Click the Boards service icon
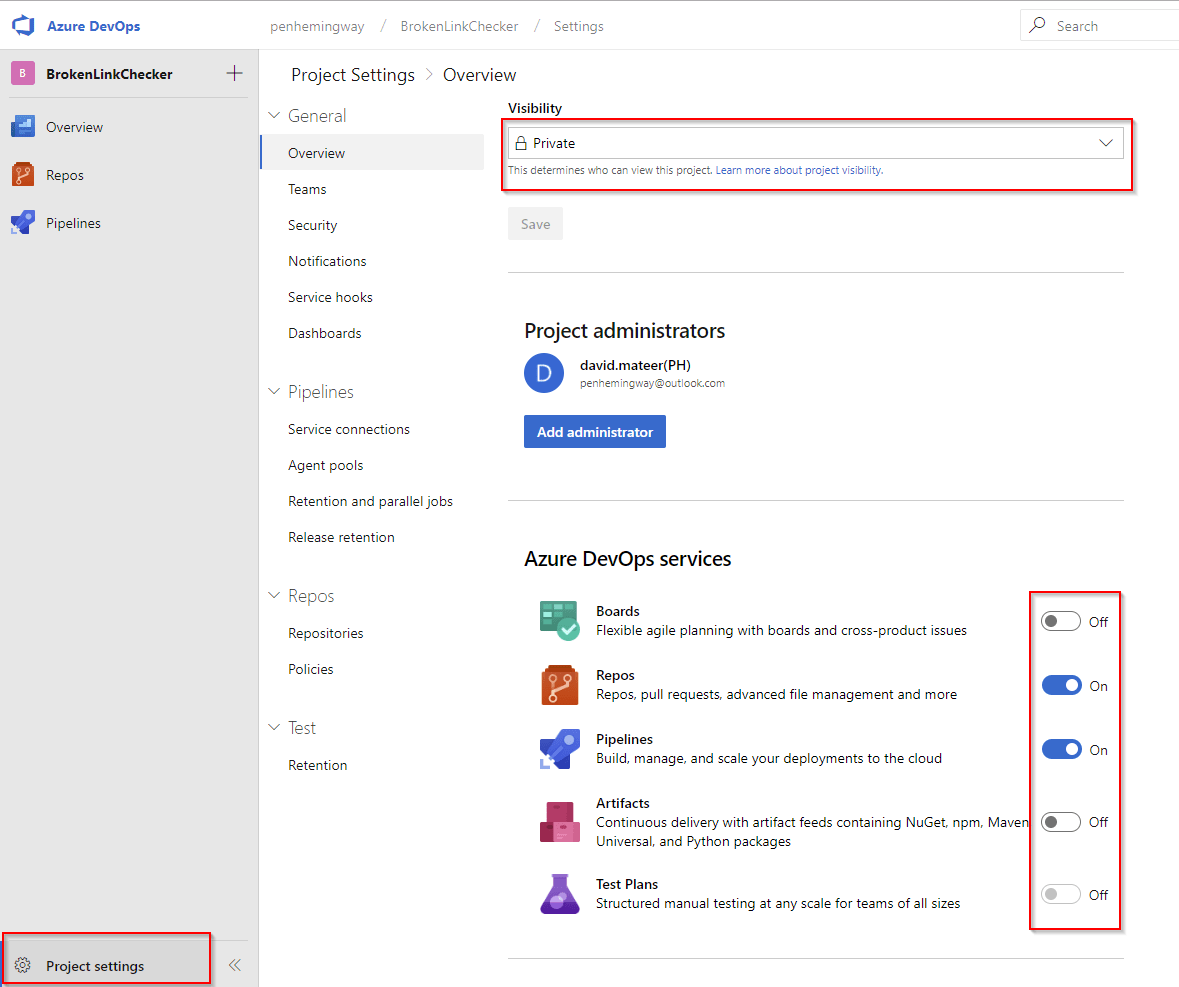Image resolution: width=1179 pixels, height=987 pixels. (x=559, y=620)
